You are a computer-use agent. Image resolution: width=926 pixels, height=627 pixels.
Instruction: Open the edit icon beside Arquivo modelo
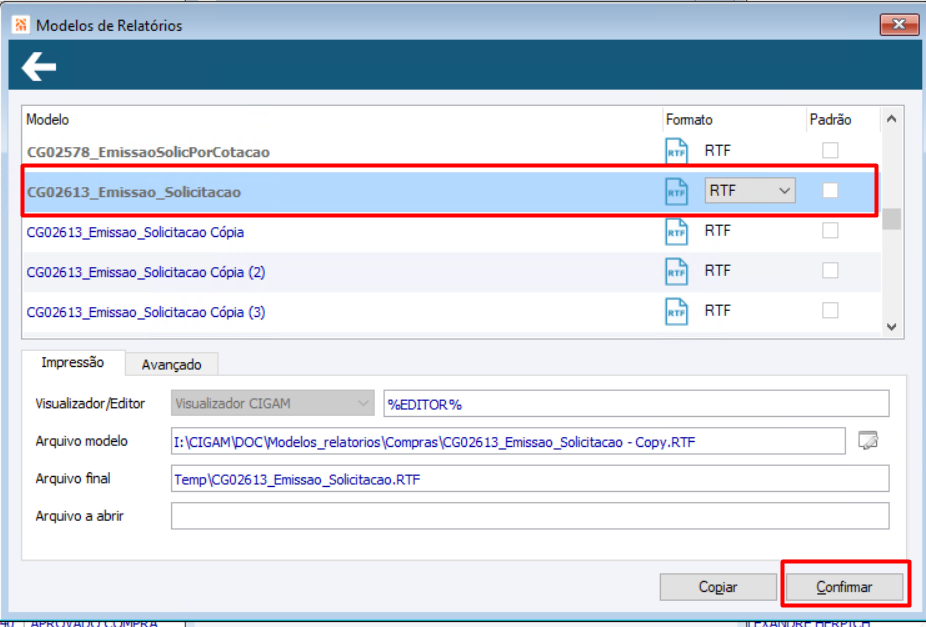pos(868,440)
